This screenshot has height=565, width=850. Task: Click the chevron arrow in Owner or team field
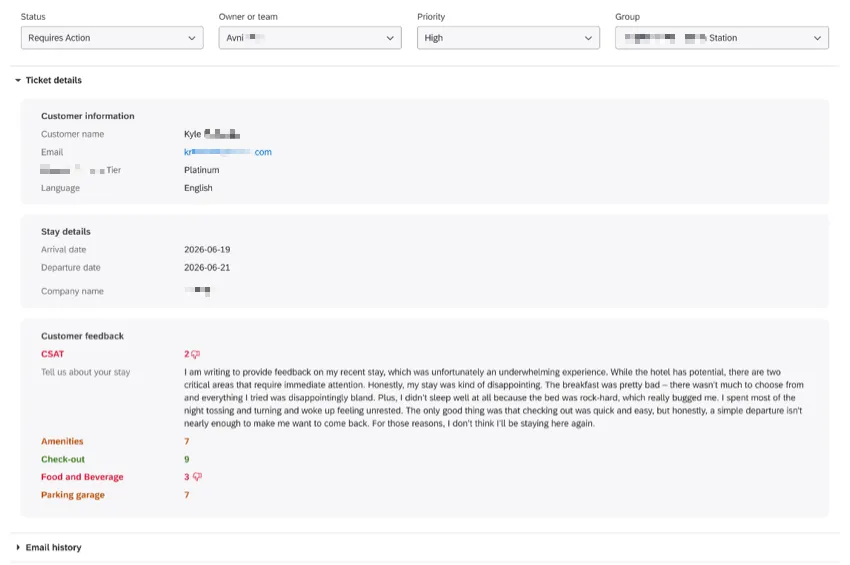pos(390,38)
